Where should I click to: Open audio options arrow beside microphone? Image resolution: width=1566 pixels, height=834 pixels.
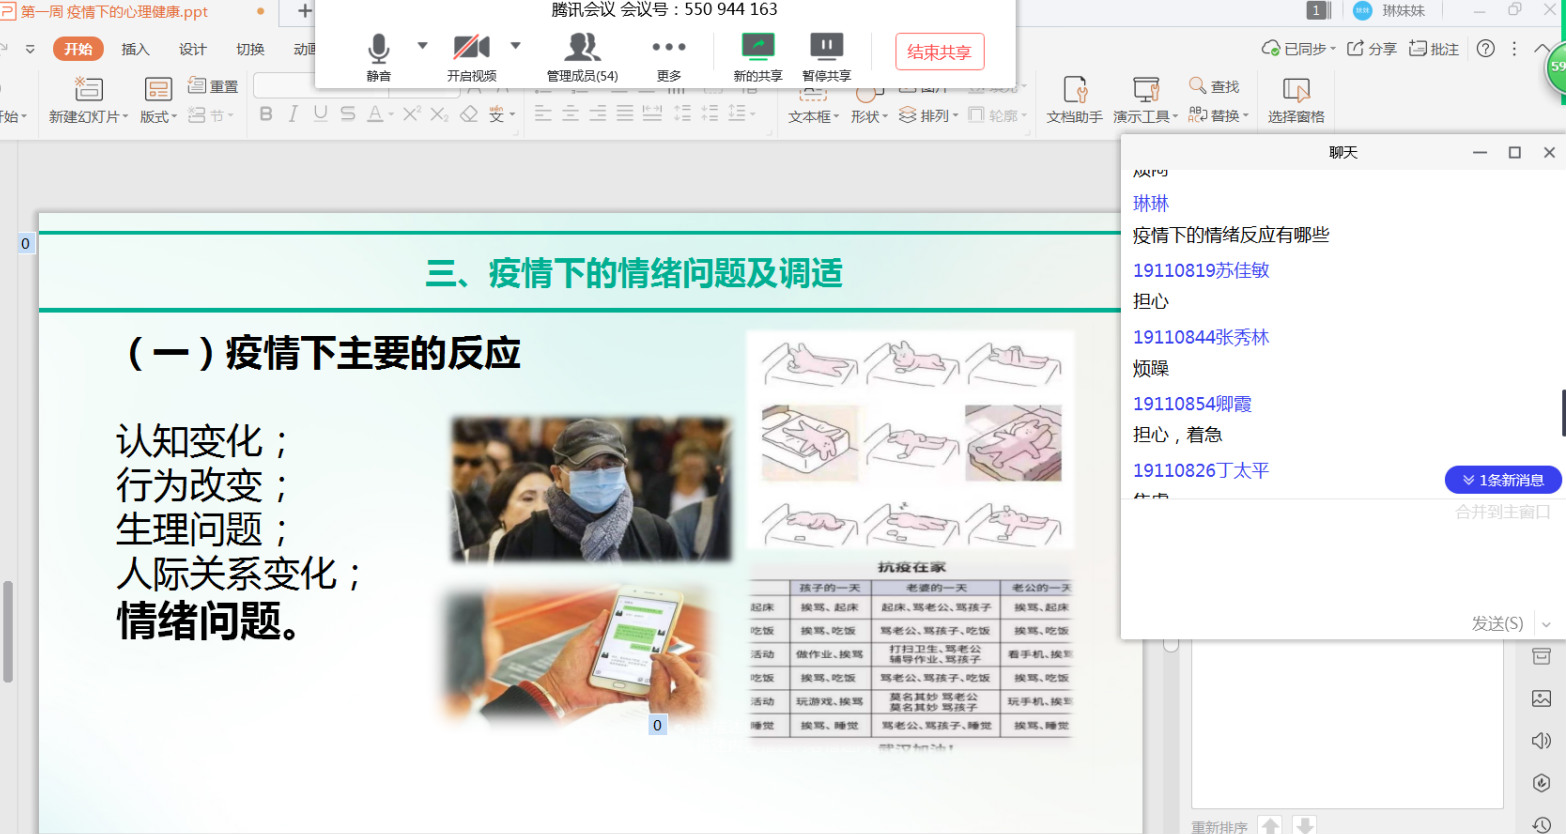(x=422, y=46)
